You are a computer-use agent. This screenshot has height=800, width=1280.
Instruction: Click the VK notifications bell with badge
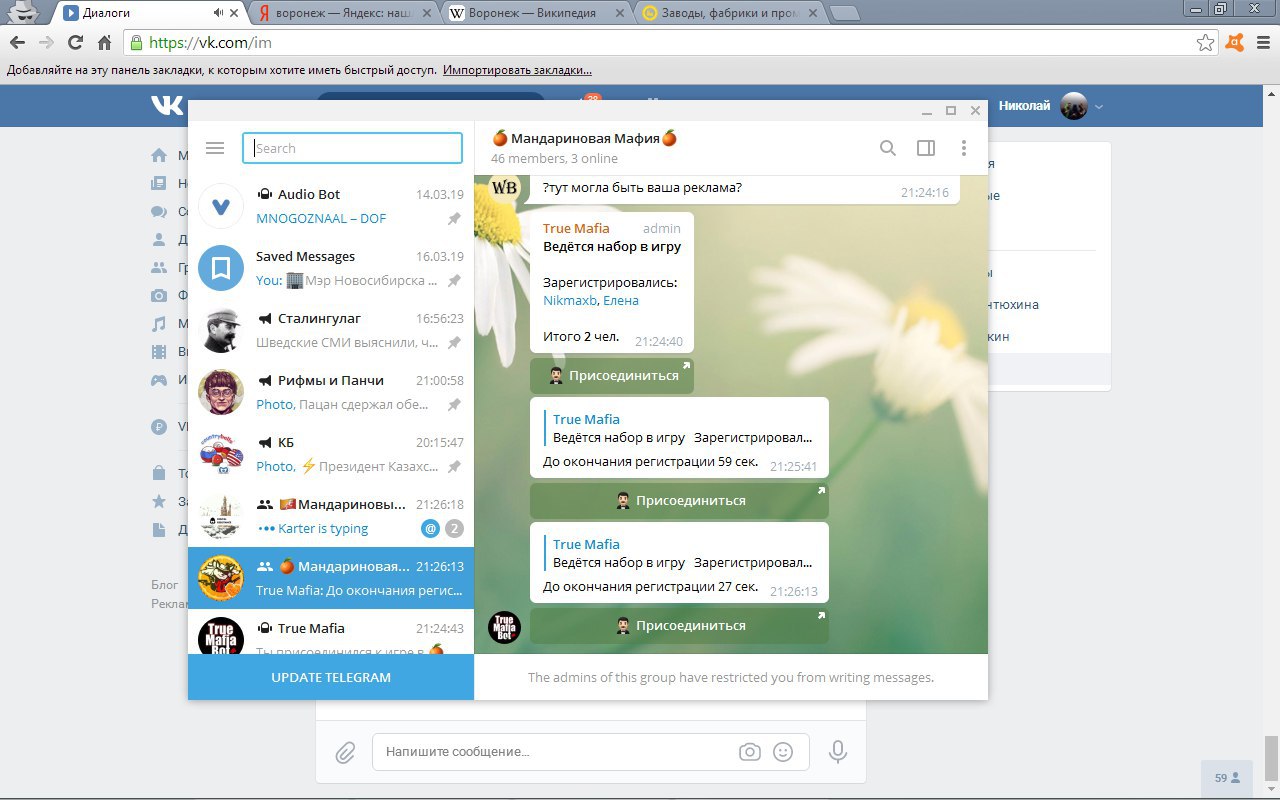[586, 103]
